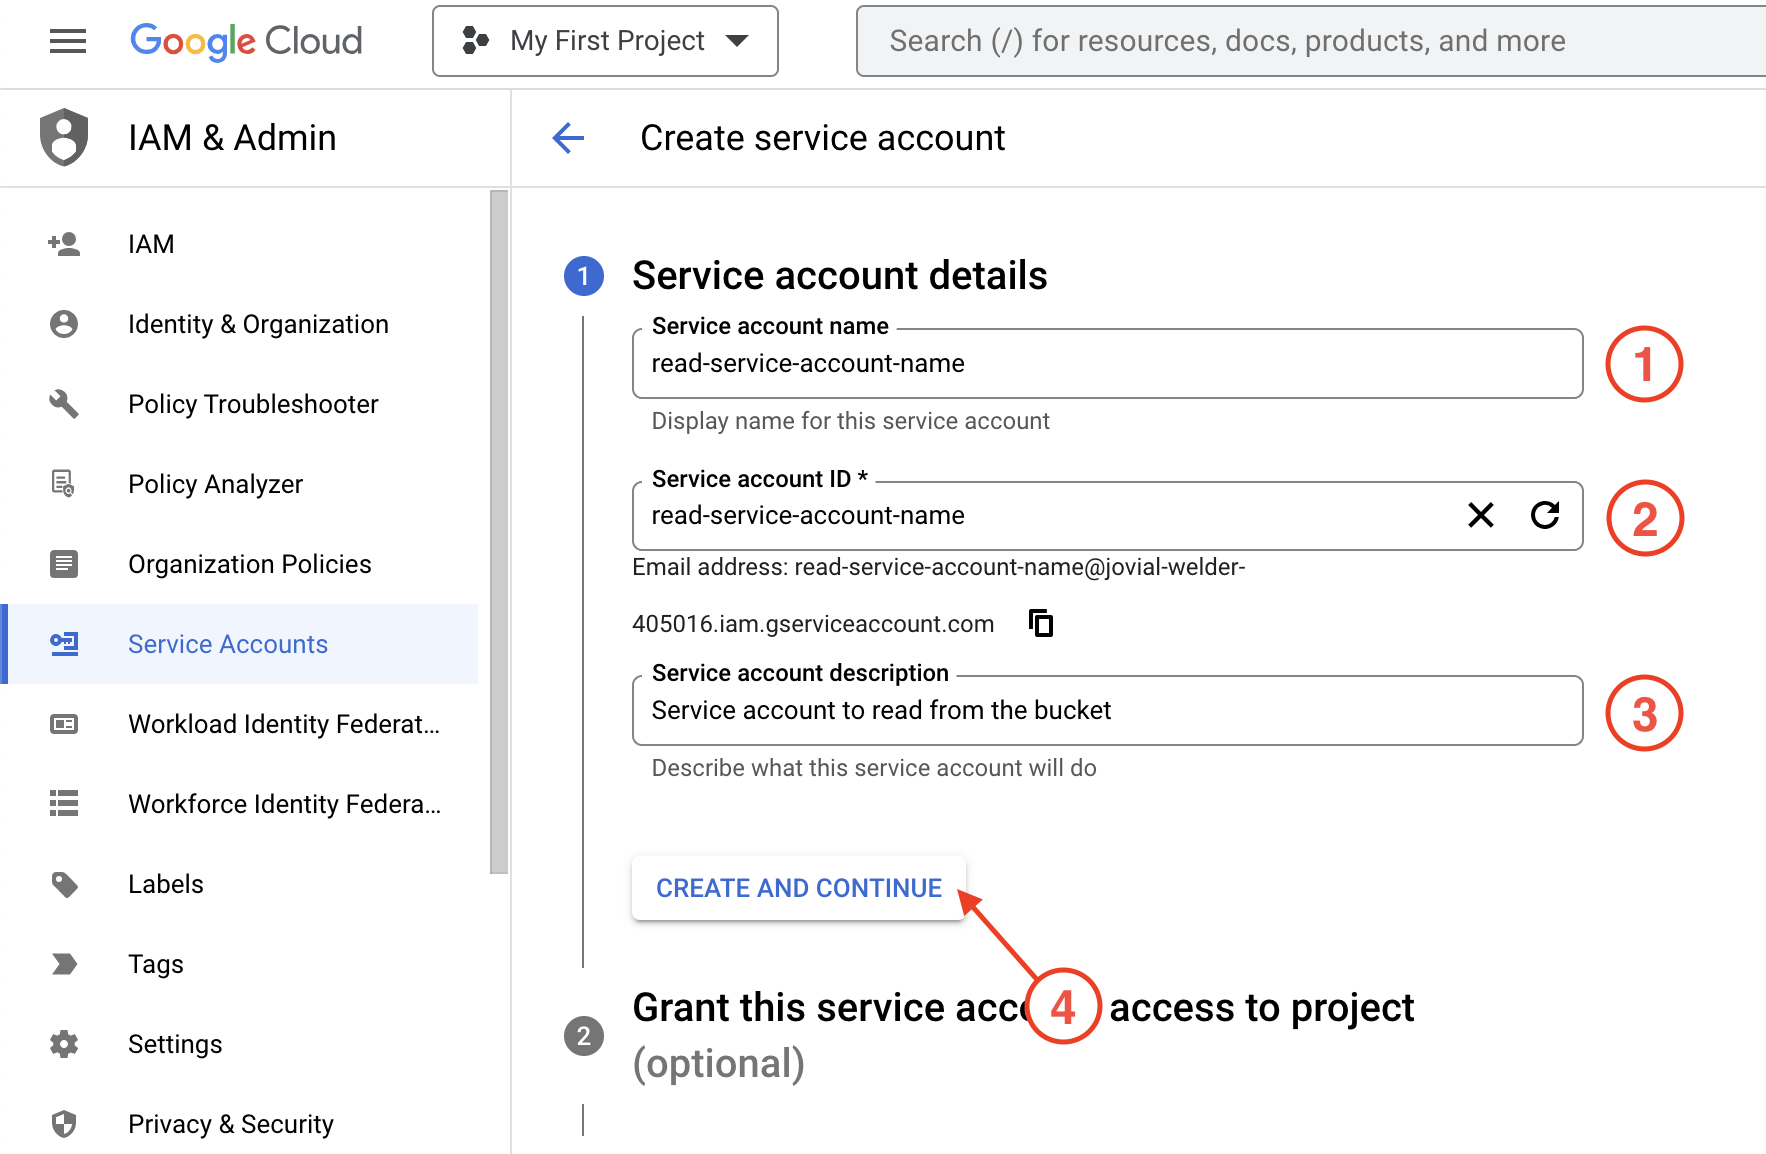Image resolution: width=1766 pixels, height=1154 pixels.
Task: Open Workload Identity Federation
Action: coord(239,724)
